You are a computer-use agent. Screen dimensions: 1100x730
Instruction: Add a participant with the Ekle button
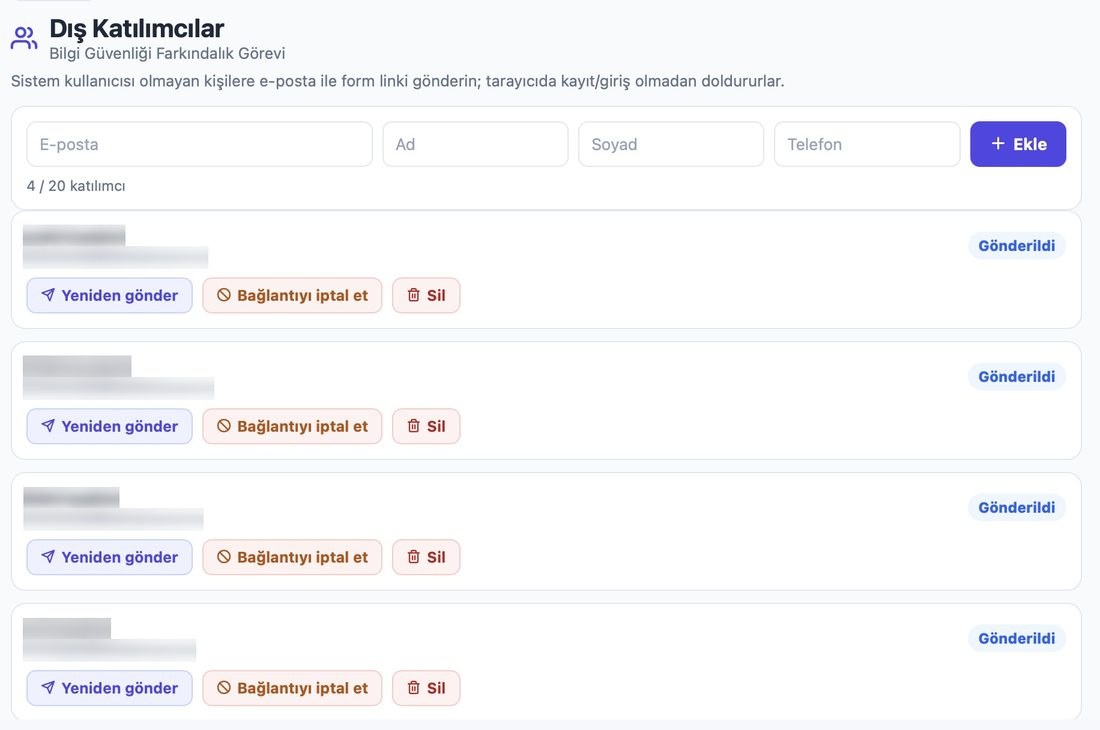coord(1018,144)
